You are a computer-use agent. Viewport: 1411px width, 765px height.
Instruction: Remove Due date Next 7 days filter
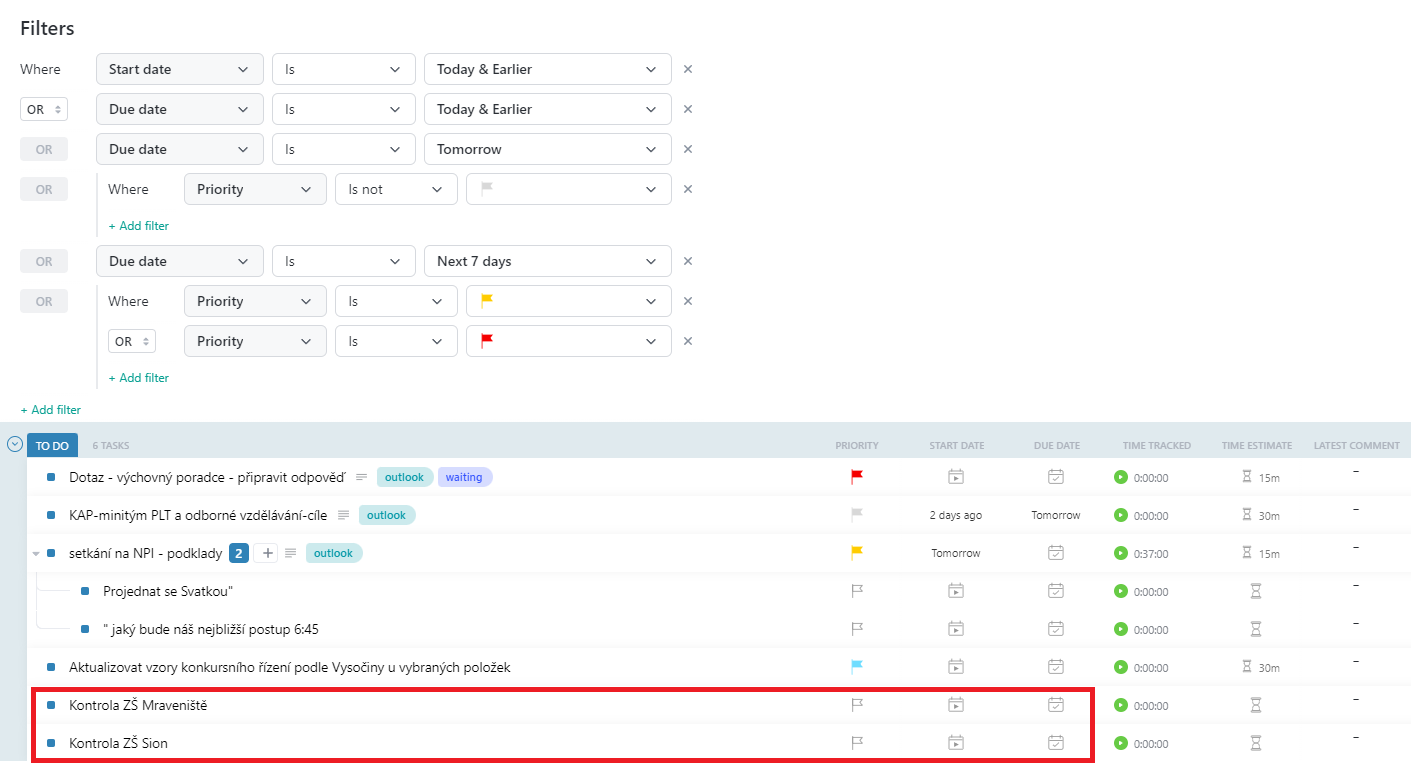(x=687, y=261)
